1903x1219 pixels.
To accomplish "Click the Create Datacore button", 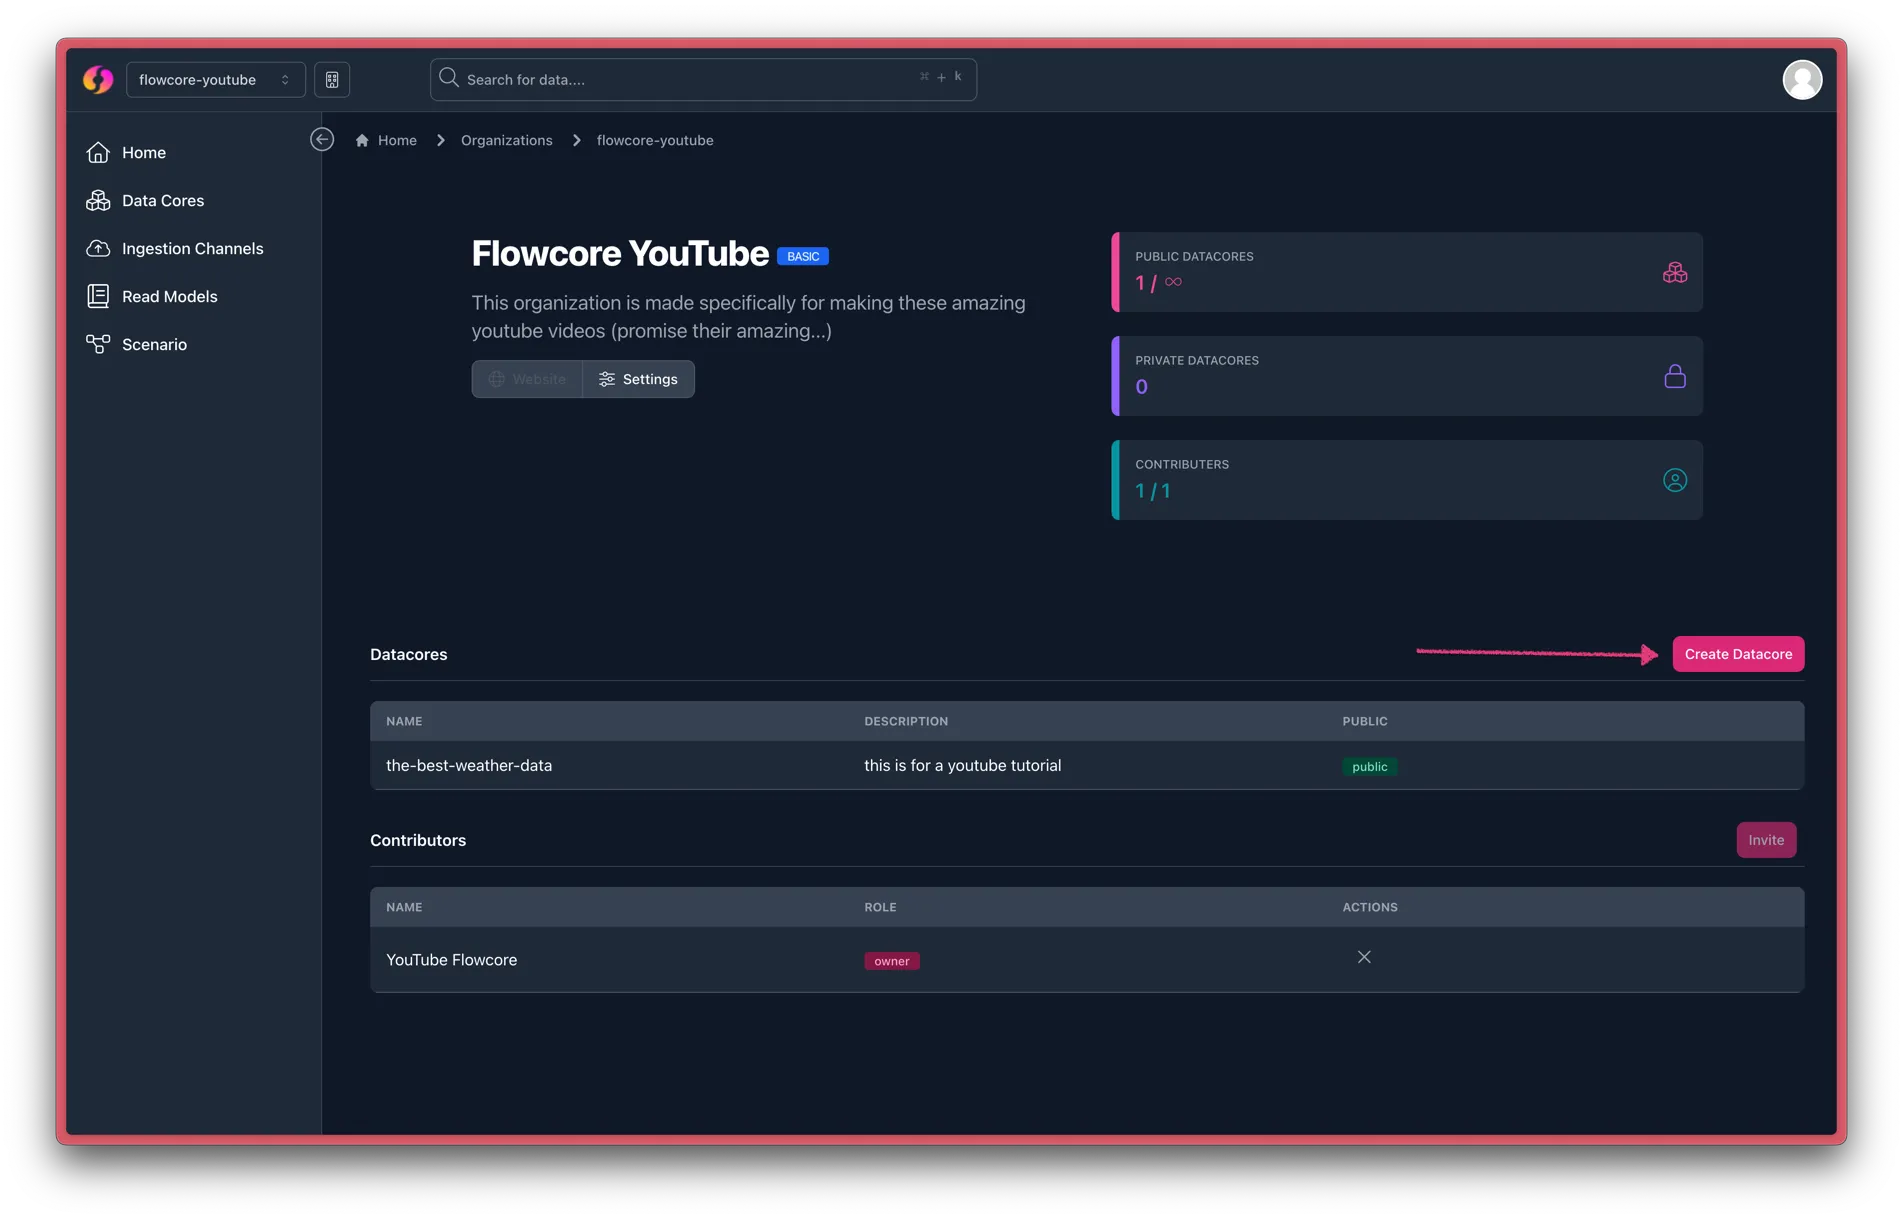I will point(1738,654).
